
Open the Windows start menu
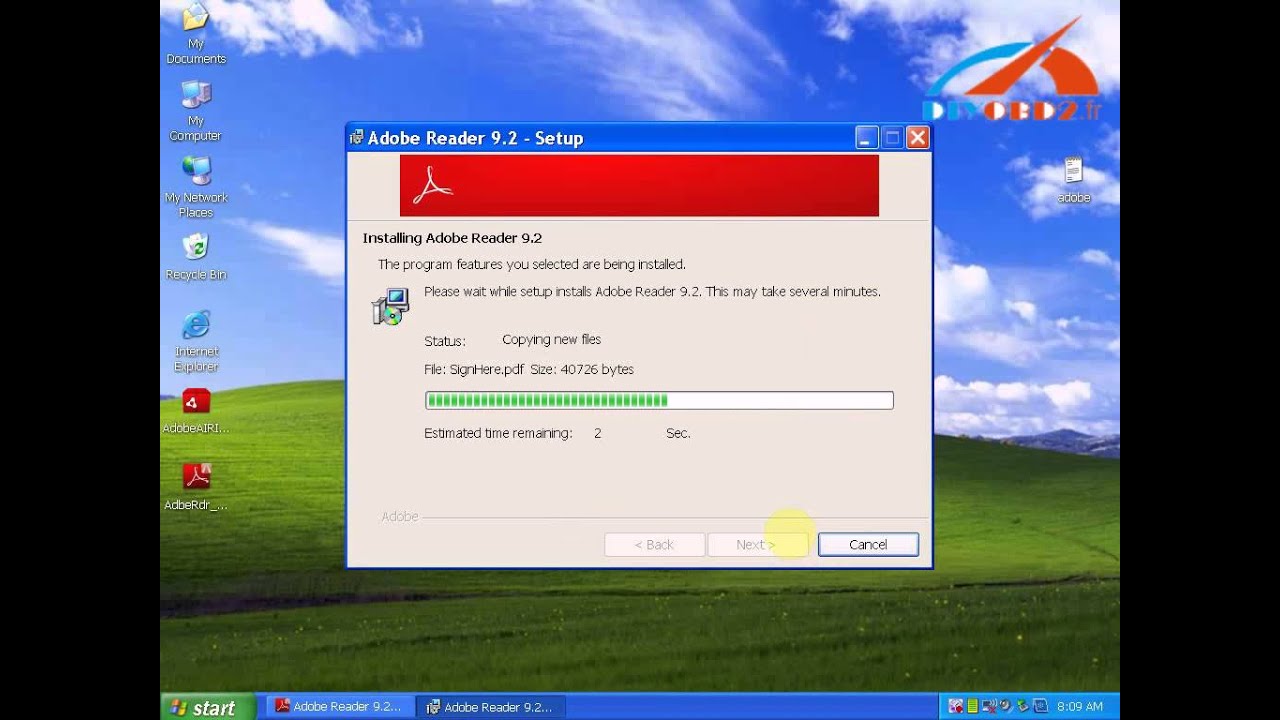pos(208,707)
